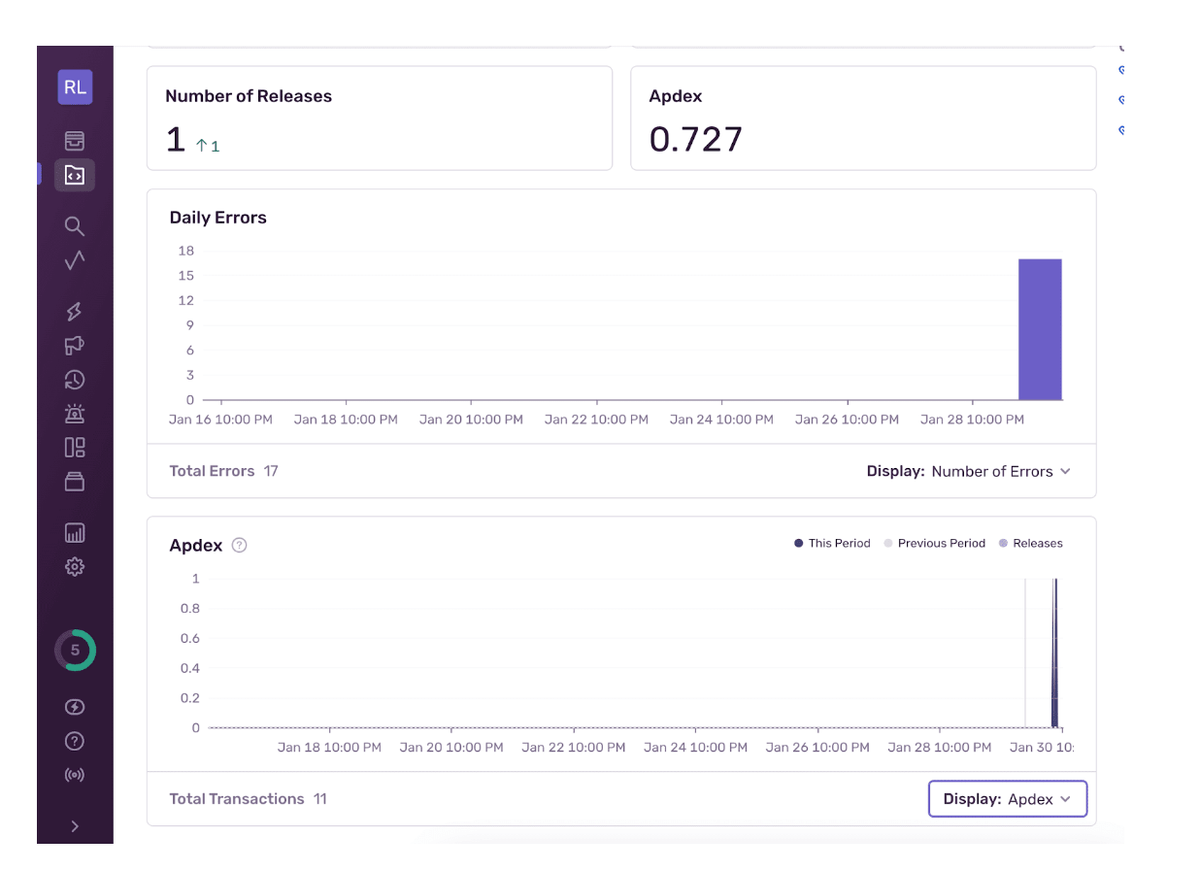Viewport: 1200px width, 874px height.
Task: Toggle the Previous Period legend series
Action: point(934,543)
